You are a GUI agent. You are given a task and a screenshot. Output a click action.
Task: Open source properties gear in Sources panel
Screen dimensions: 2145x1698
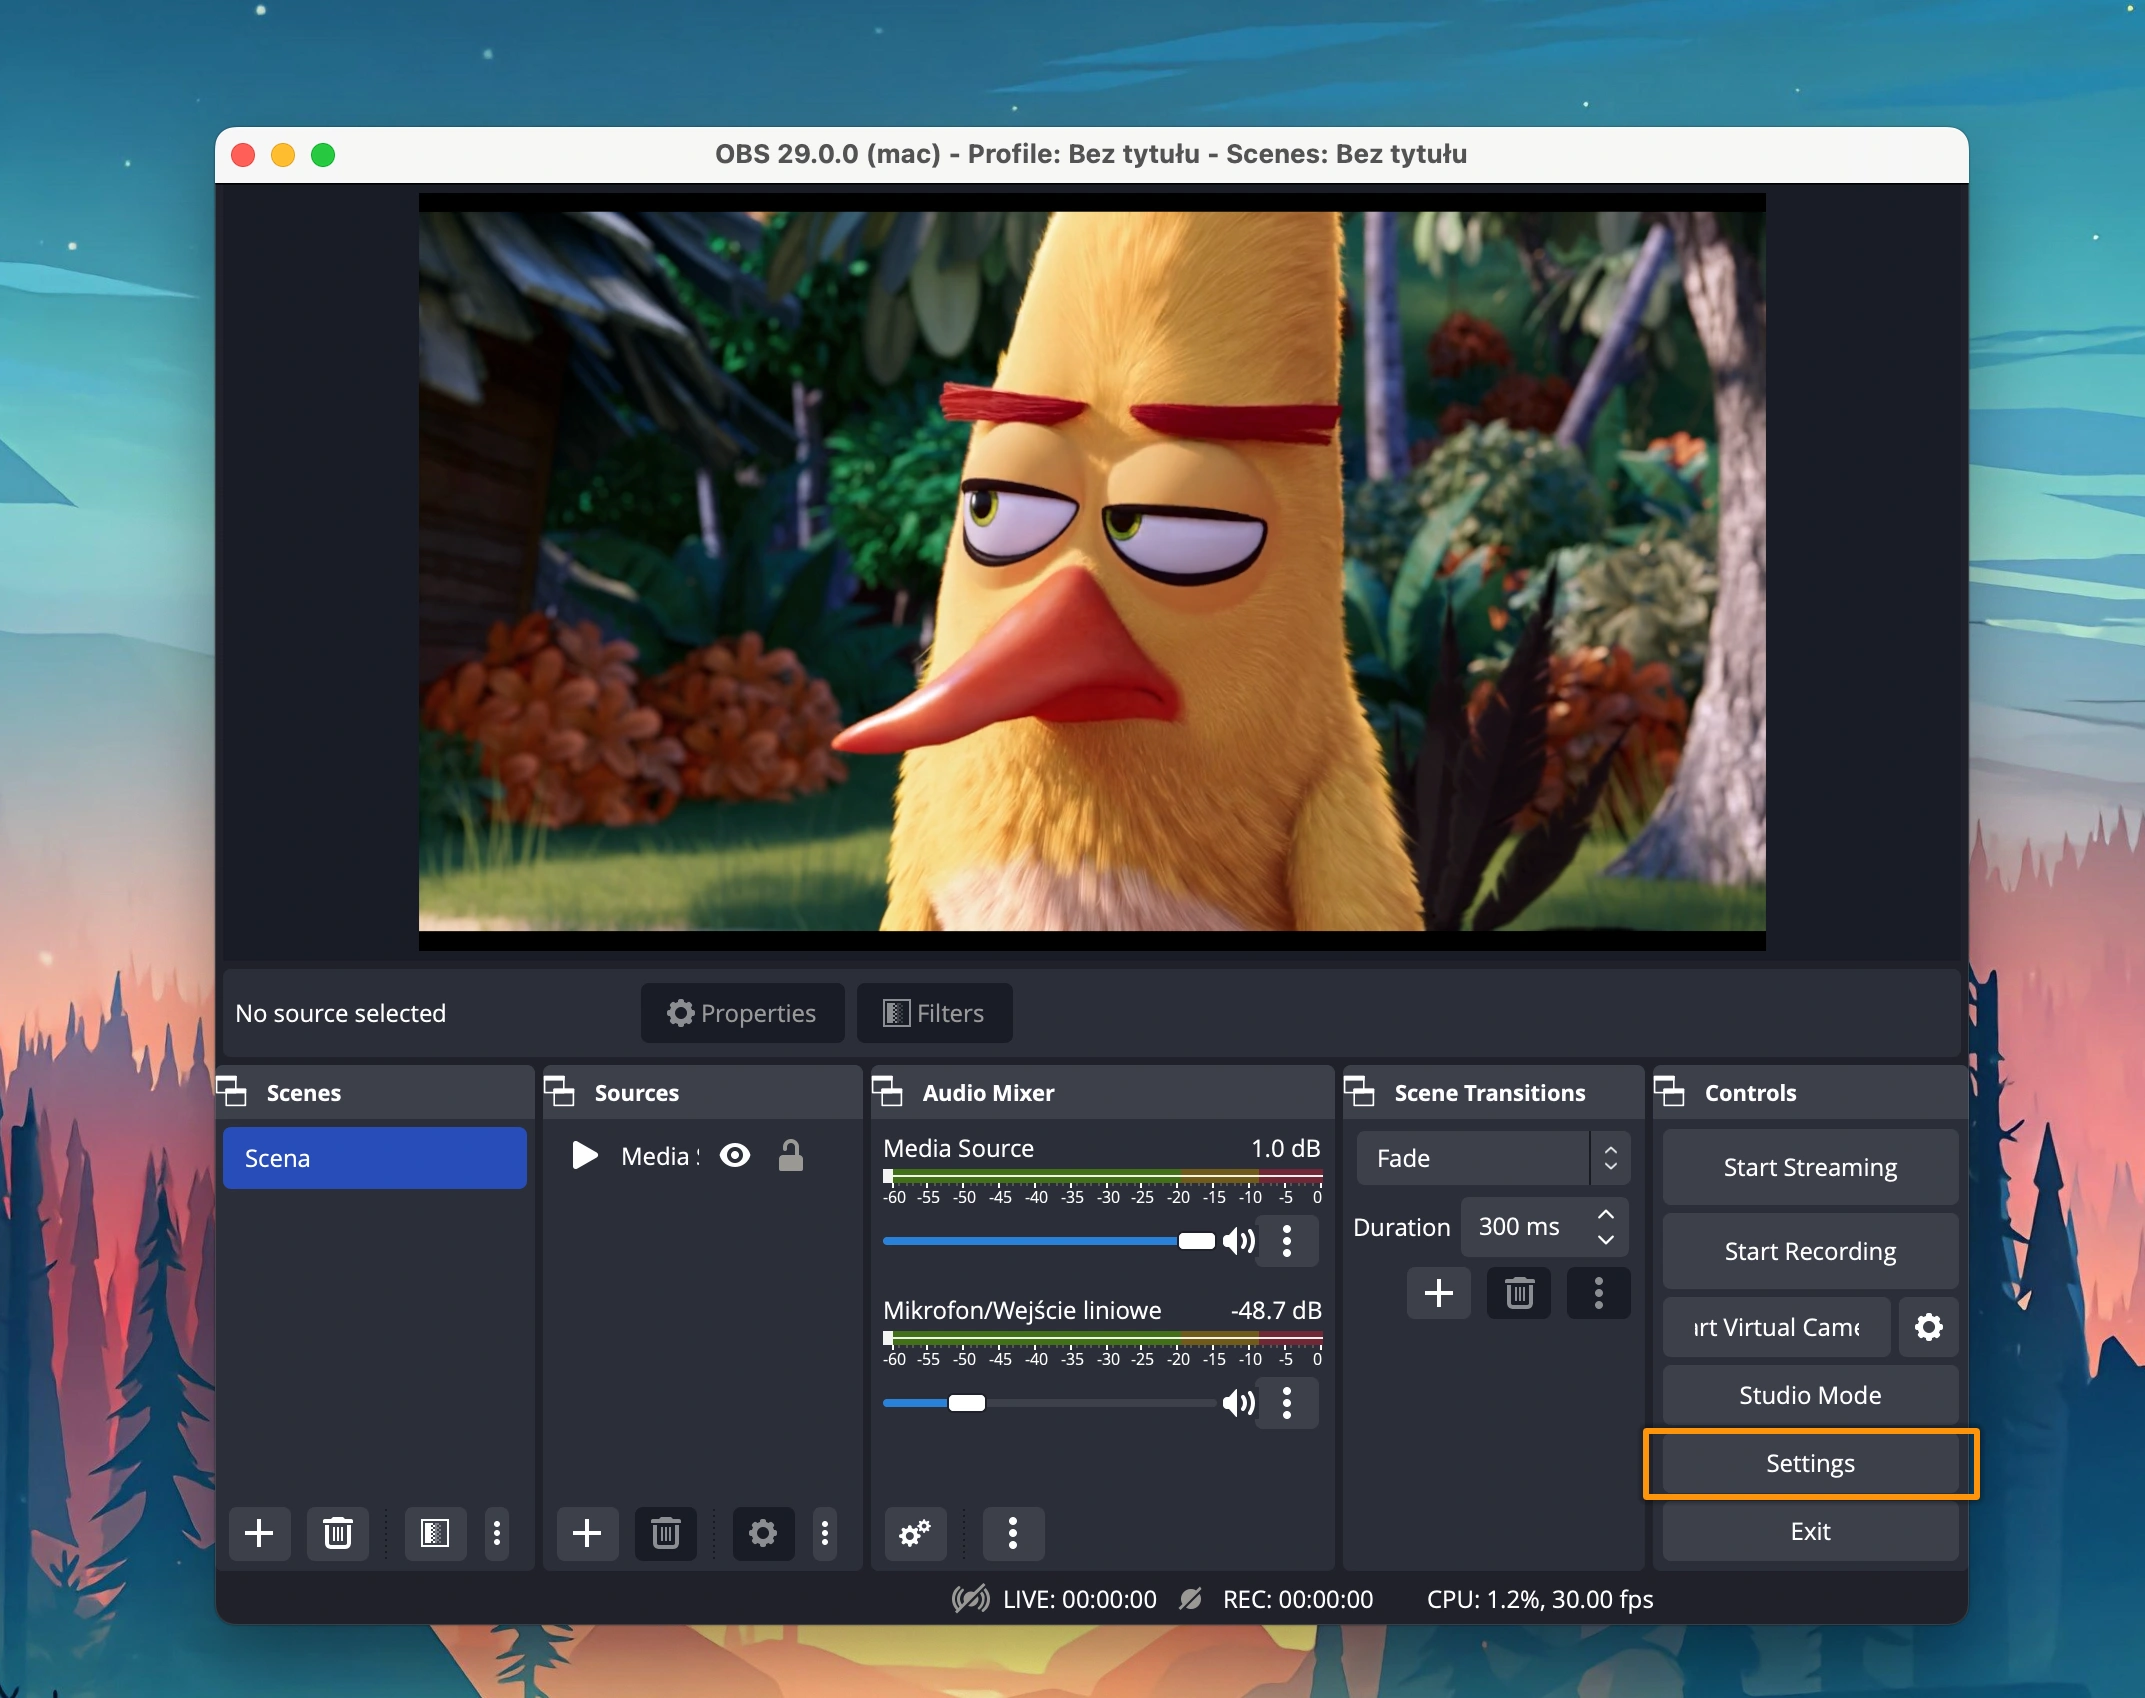click(763, 1533)
